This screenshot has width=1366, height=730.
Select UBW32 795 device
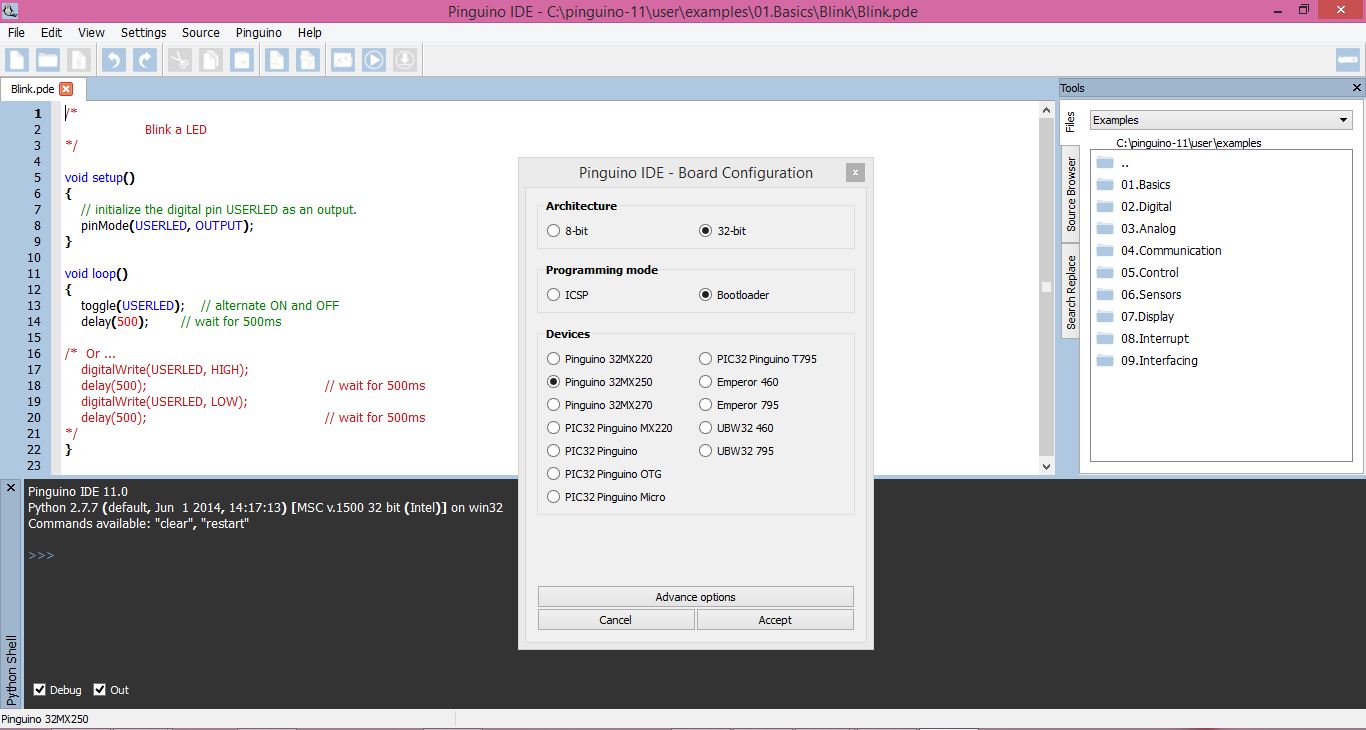[736, 451]
